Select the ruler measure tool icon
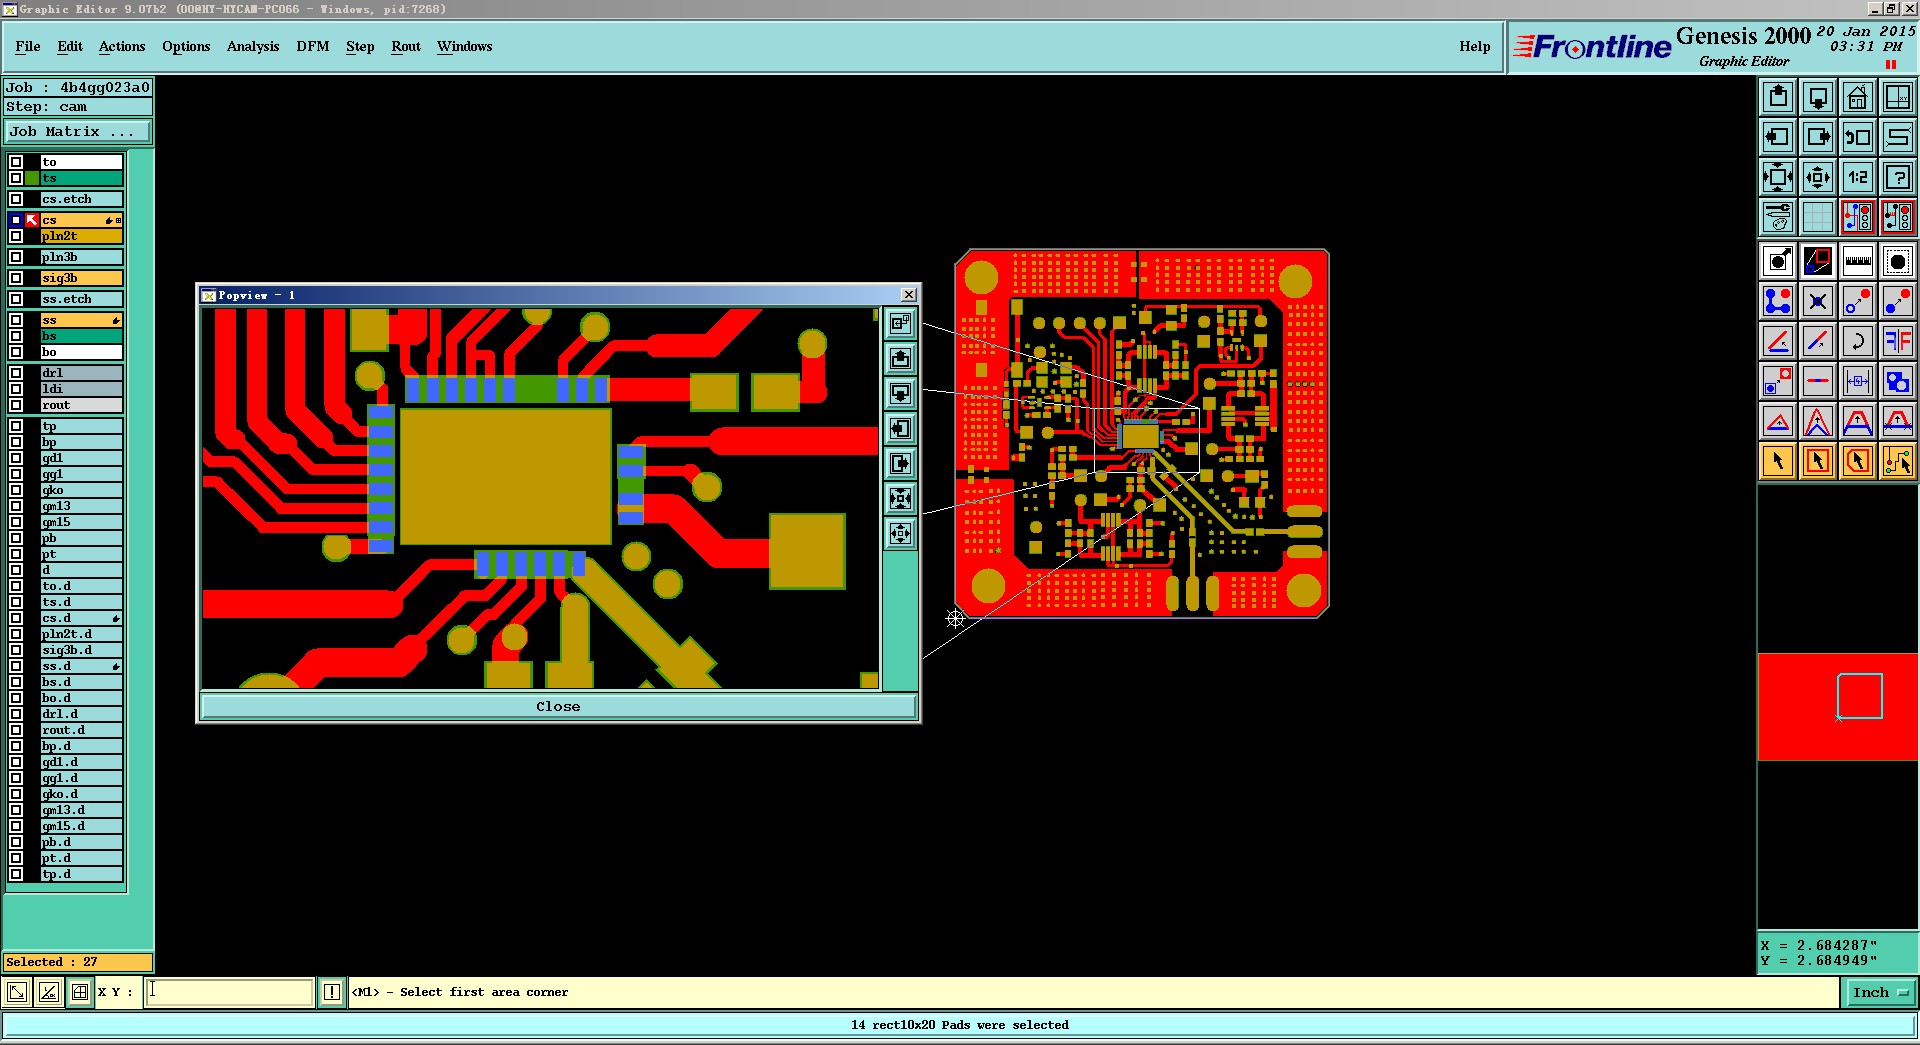The image size is (1920, 1045). (x=1858, y=261)
